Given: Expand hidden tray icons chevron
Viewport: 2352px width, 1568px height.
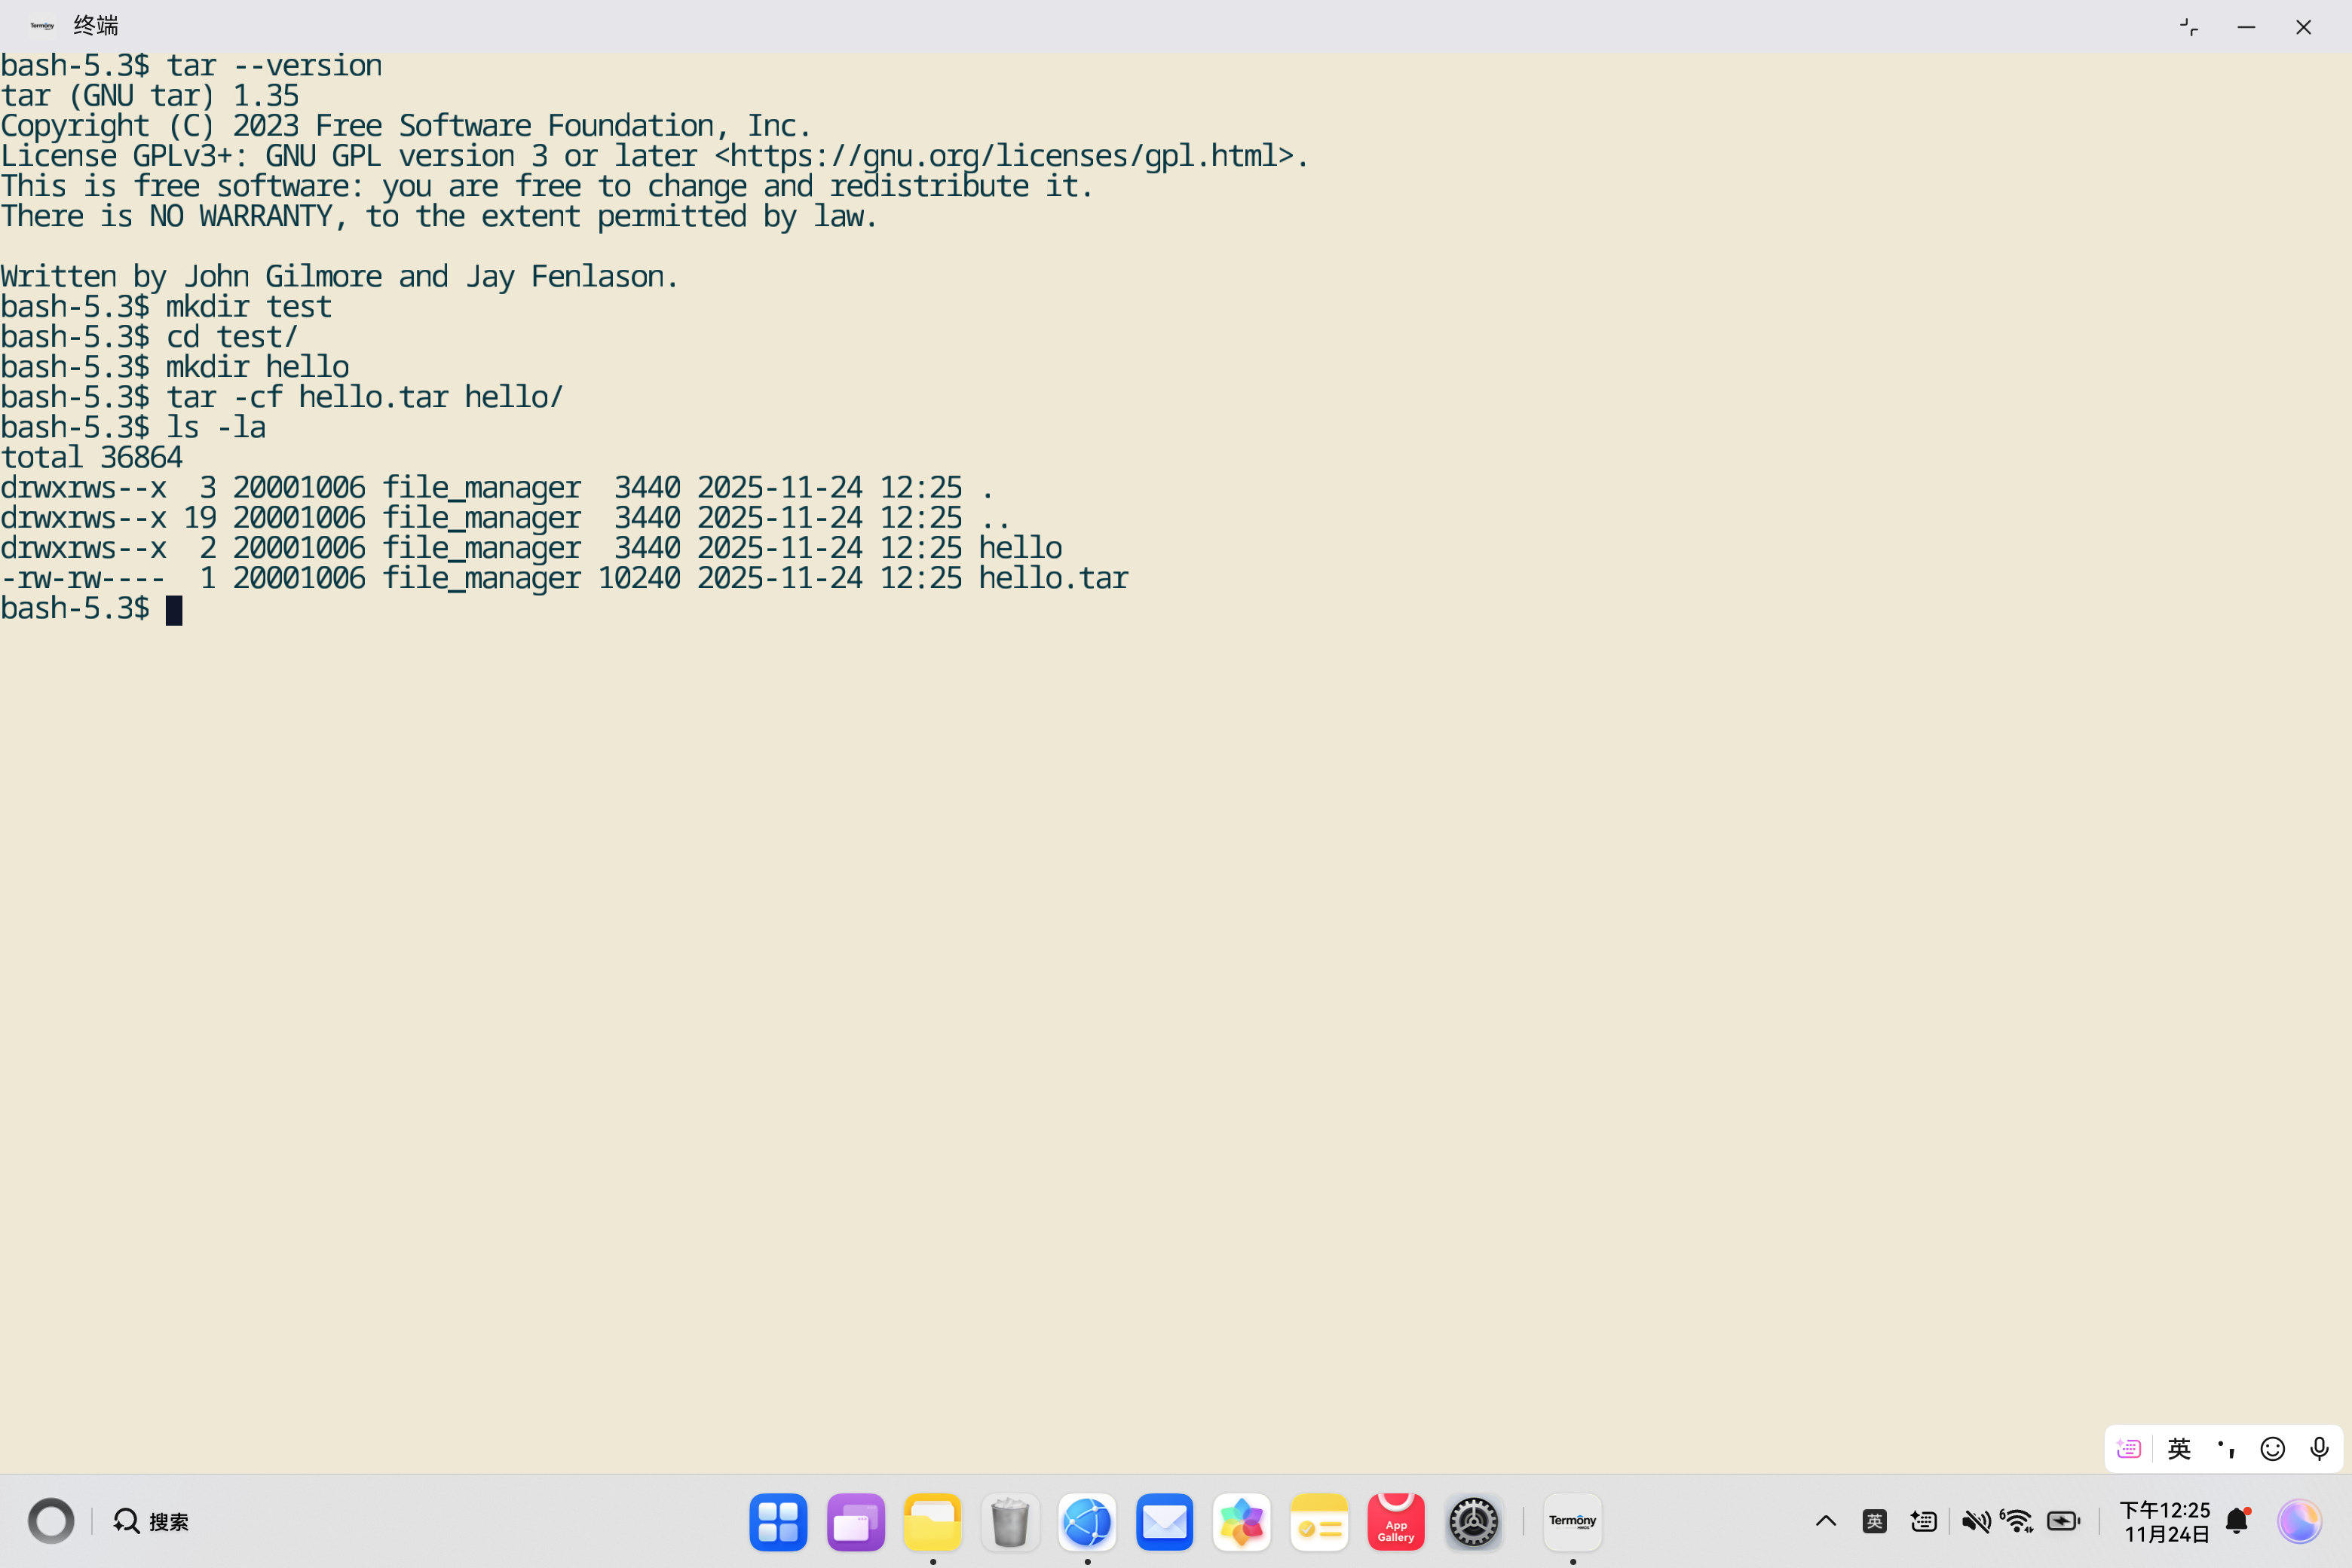Looking at the screenshot, I should [1825, 1521].
